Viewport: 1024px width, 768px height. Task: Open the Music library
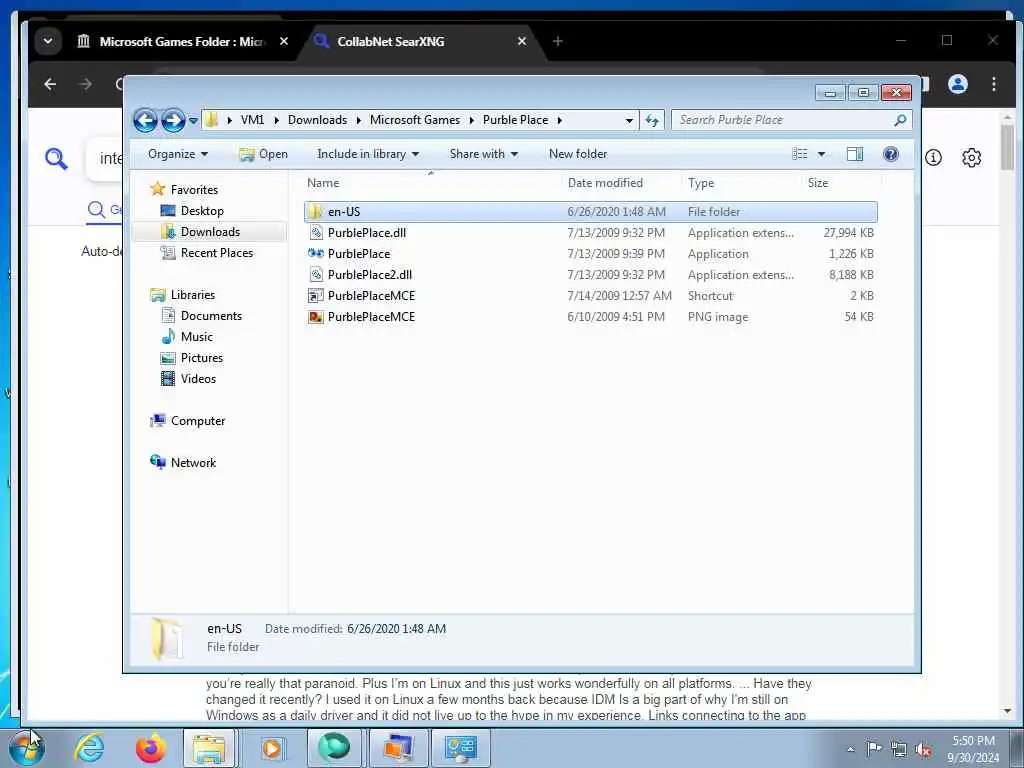(x=197, y=337)
